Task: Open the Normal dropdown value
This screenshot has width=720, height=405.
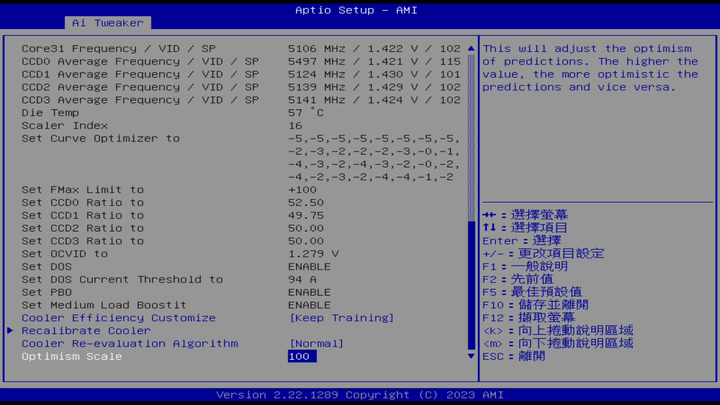Action: click(x=316, y=343)
